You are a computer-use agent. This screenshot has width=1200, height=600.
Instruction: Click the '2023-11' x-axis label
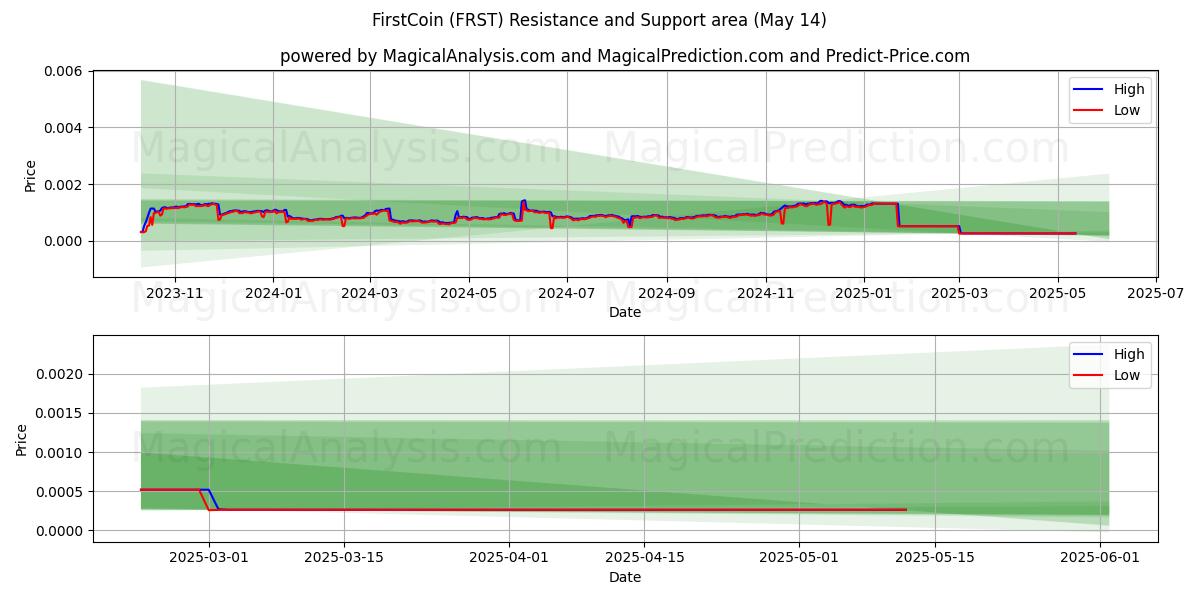click(175, 294)
